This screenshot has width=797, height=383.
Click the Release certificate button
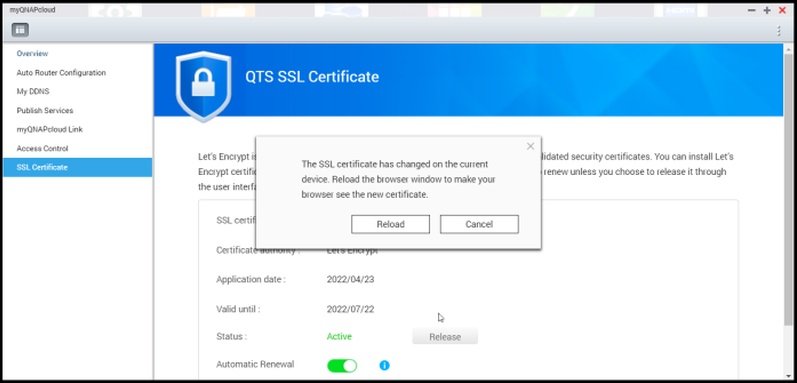pyautogui.click(x=445, y=337)
